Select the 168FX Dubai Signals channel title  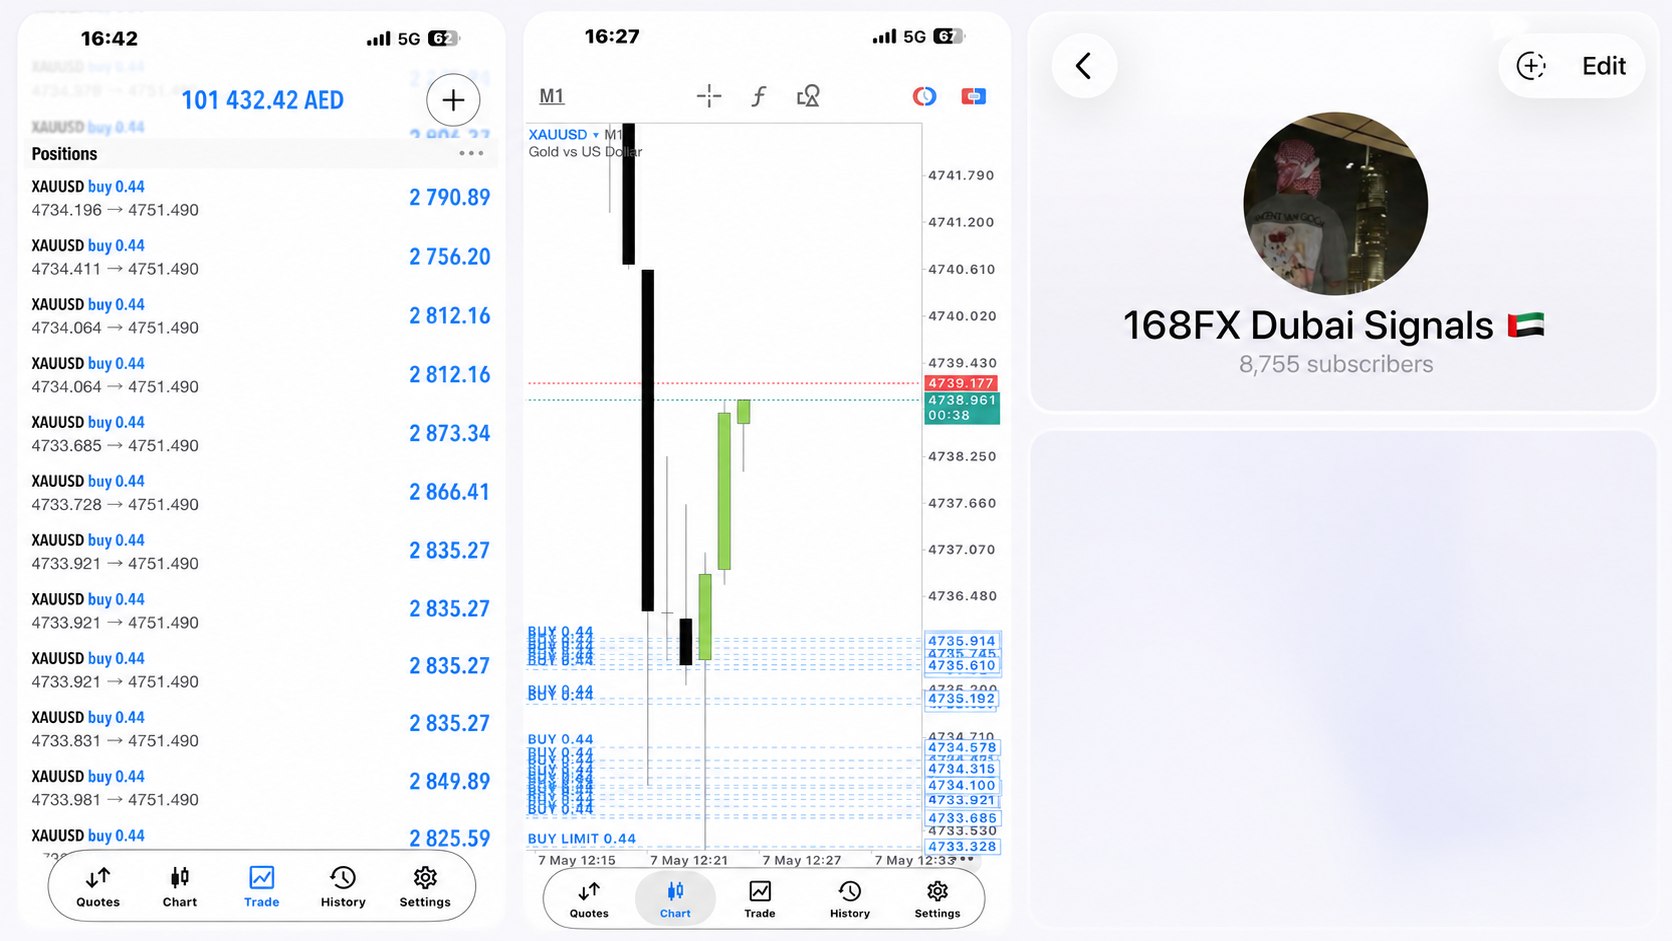1333,326
